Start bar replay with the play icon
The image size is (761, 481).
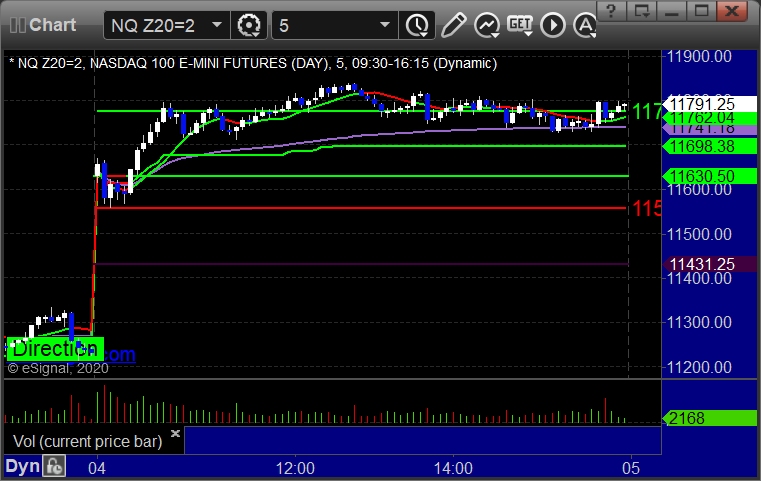[553, 25]
